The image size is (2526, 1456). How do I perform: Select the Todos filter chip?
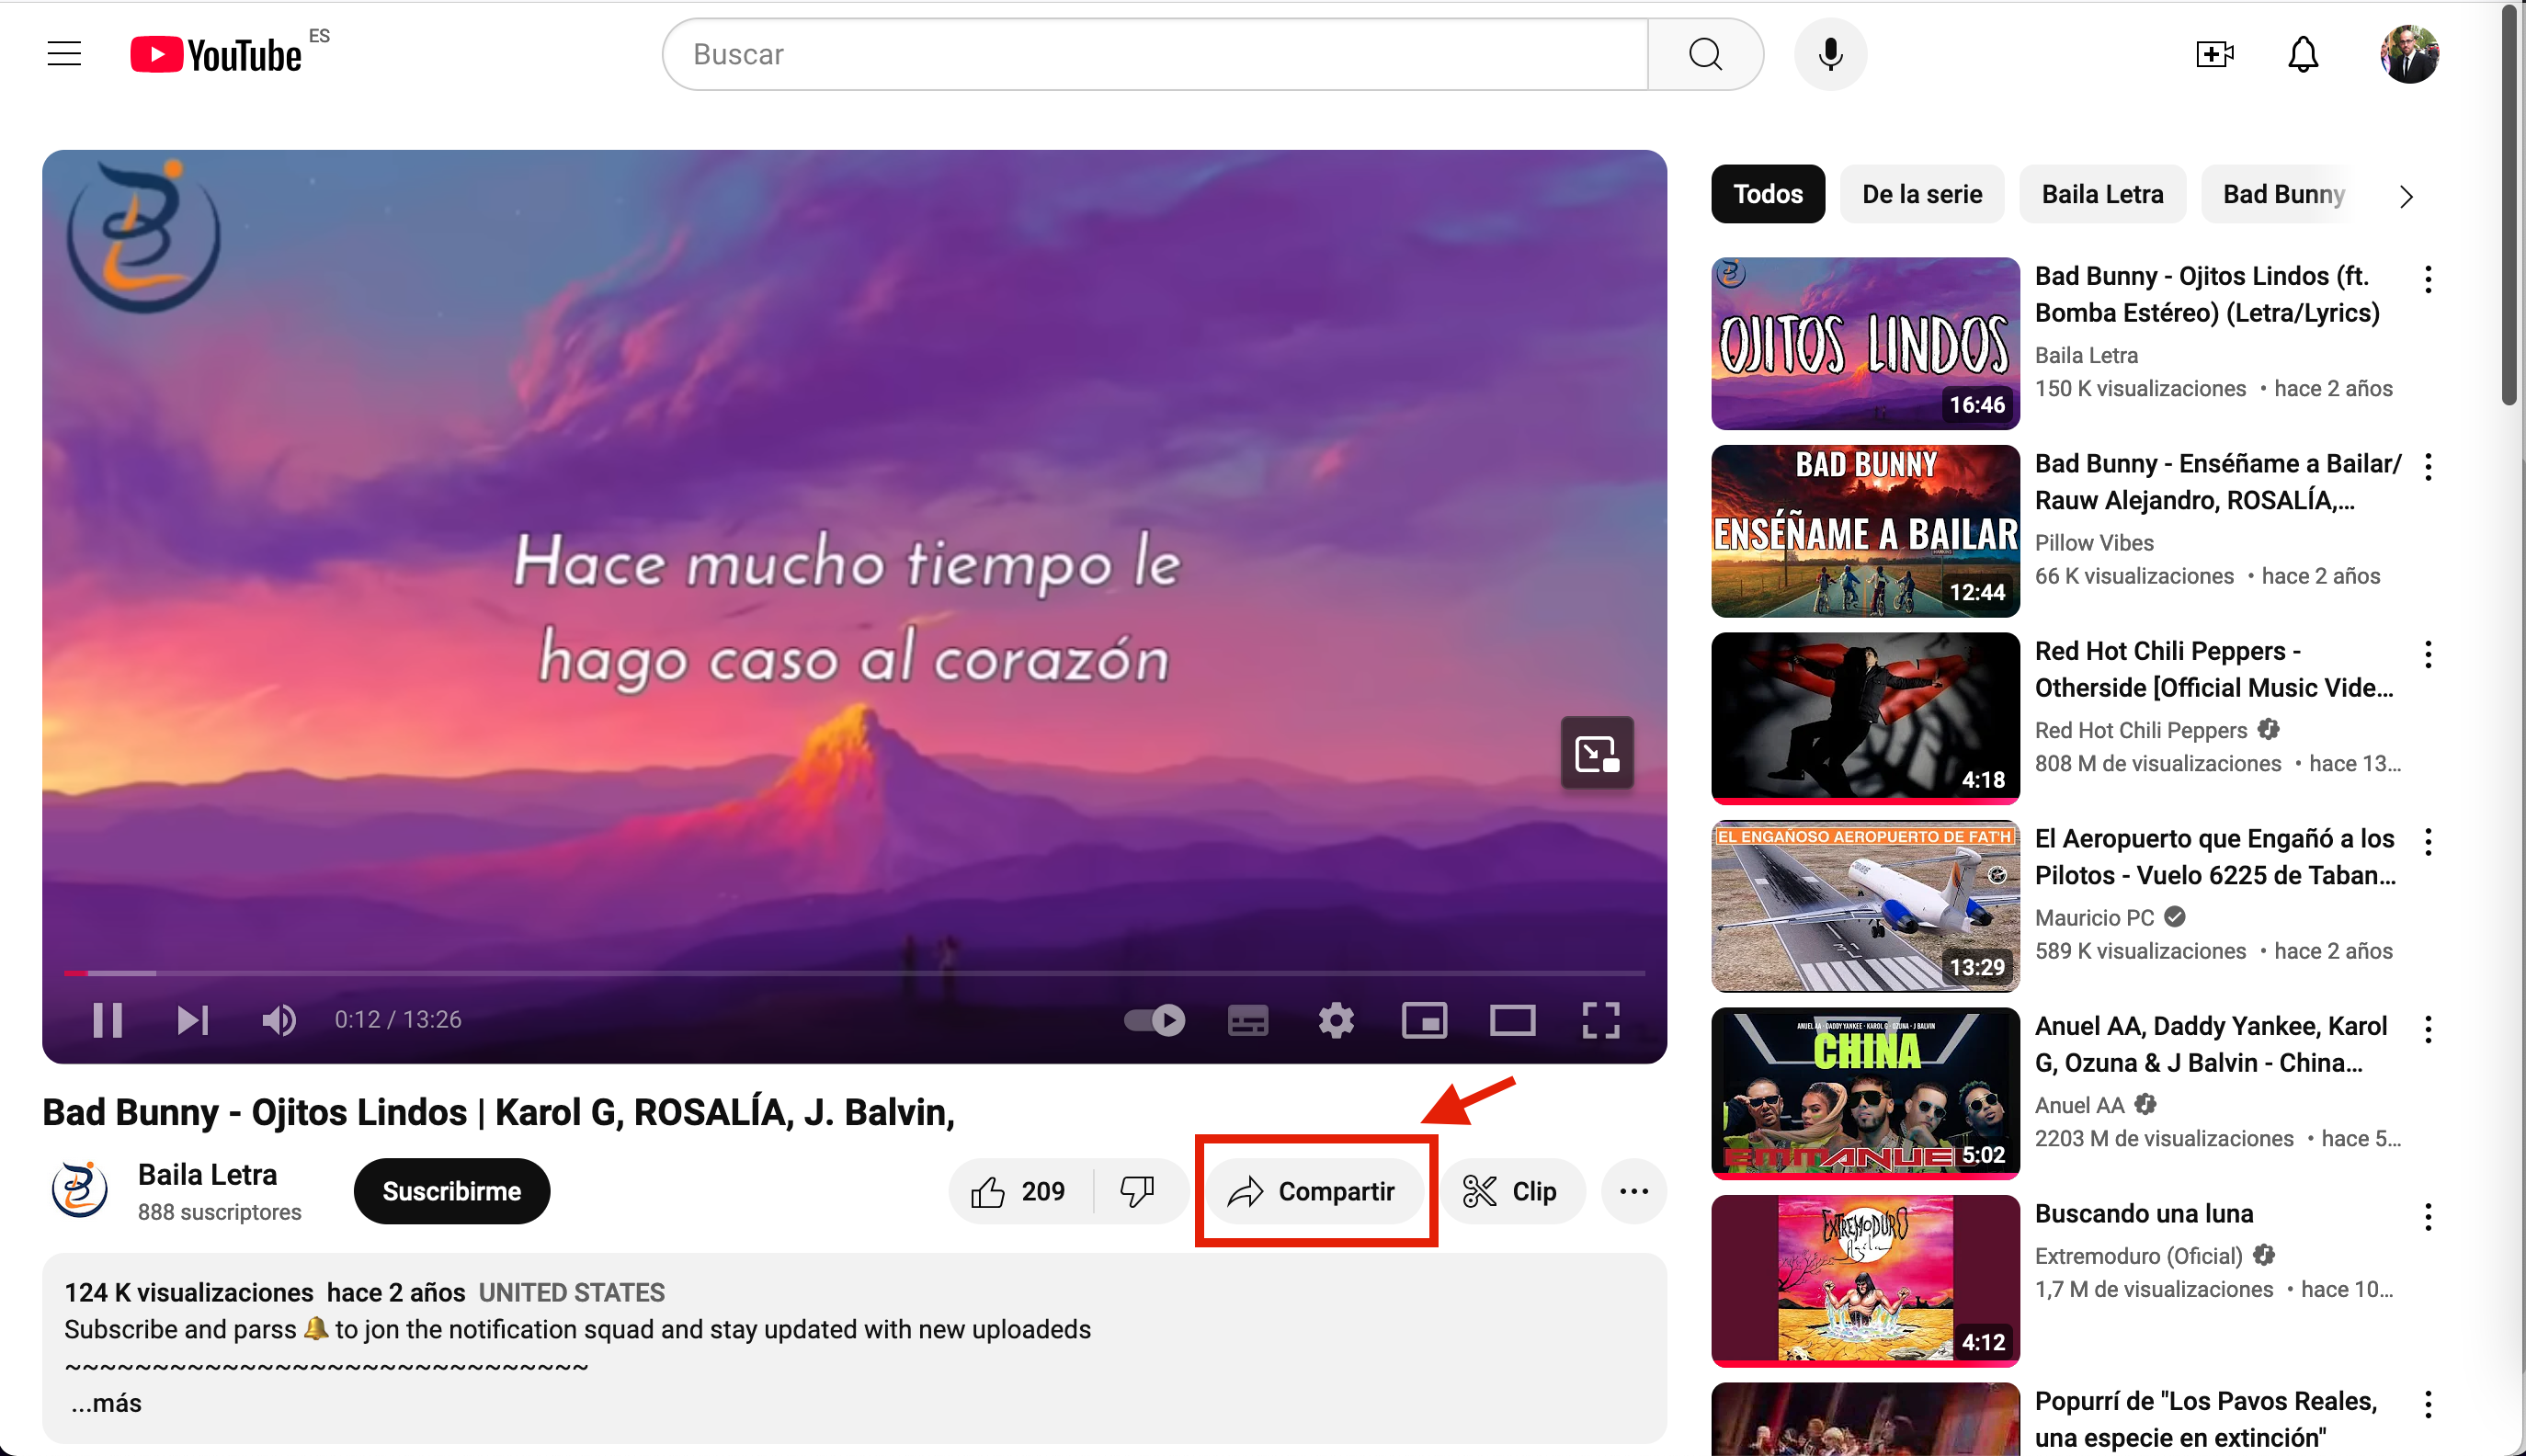tap(1766, 194)
